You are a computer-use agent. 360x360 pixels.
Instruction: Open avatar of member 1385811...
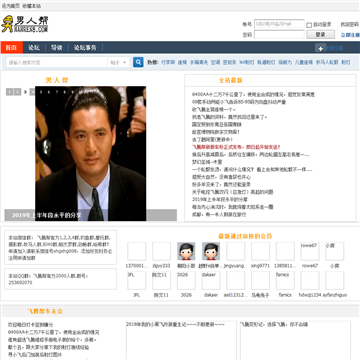[285, 251]
